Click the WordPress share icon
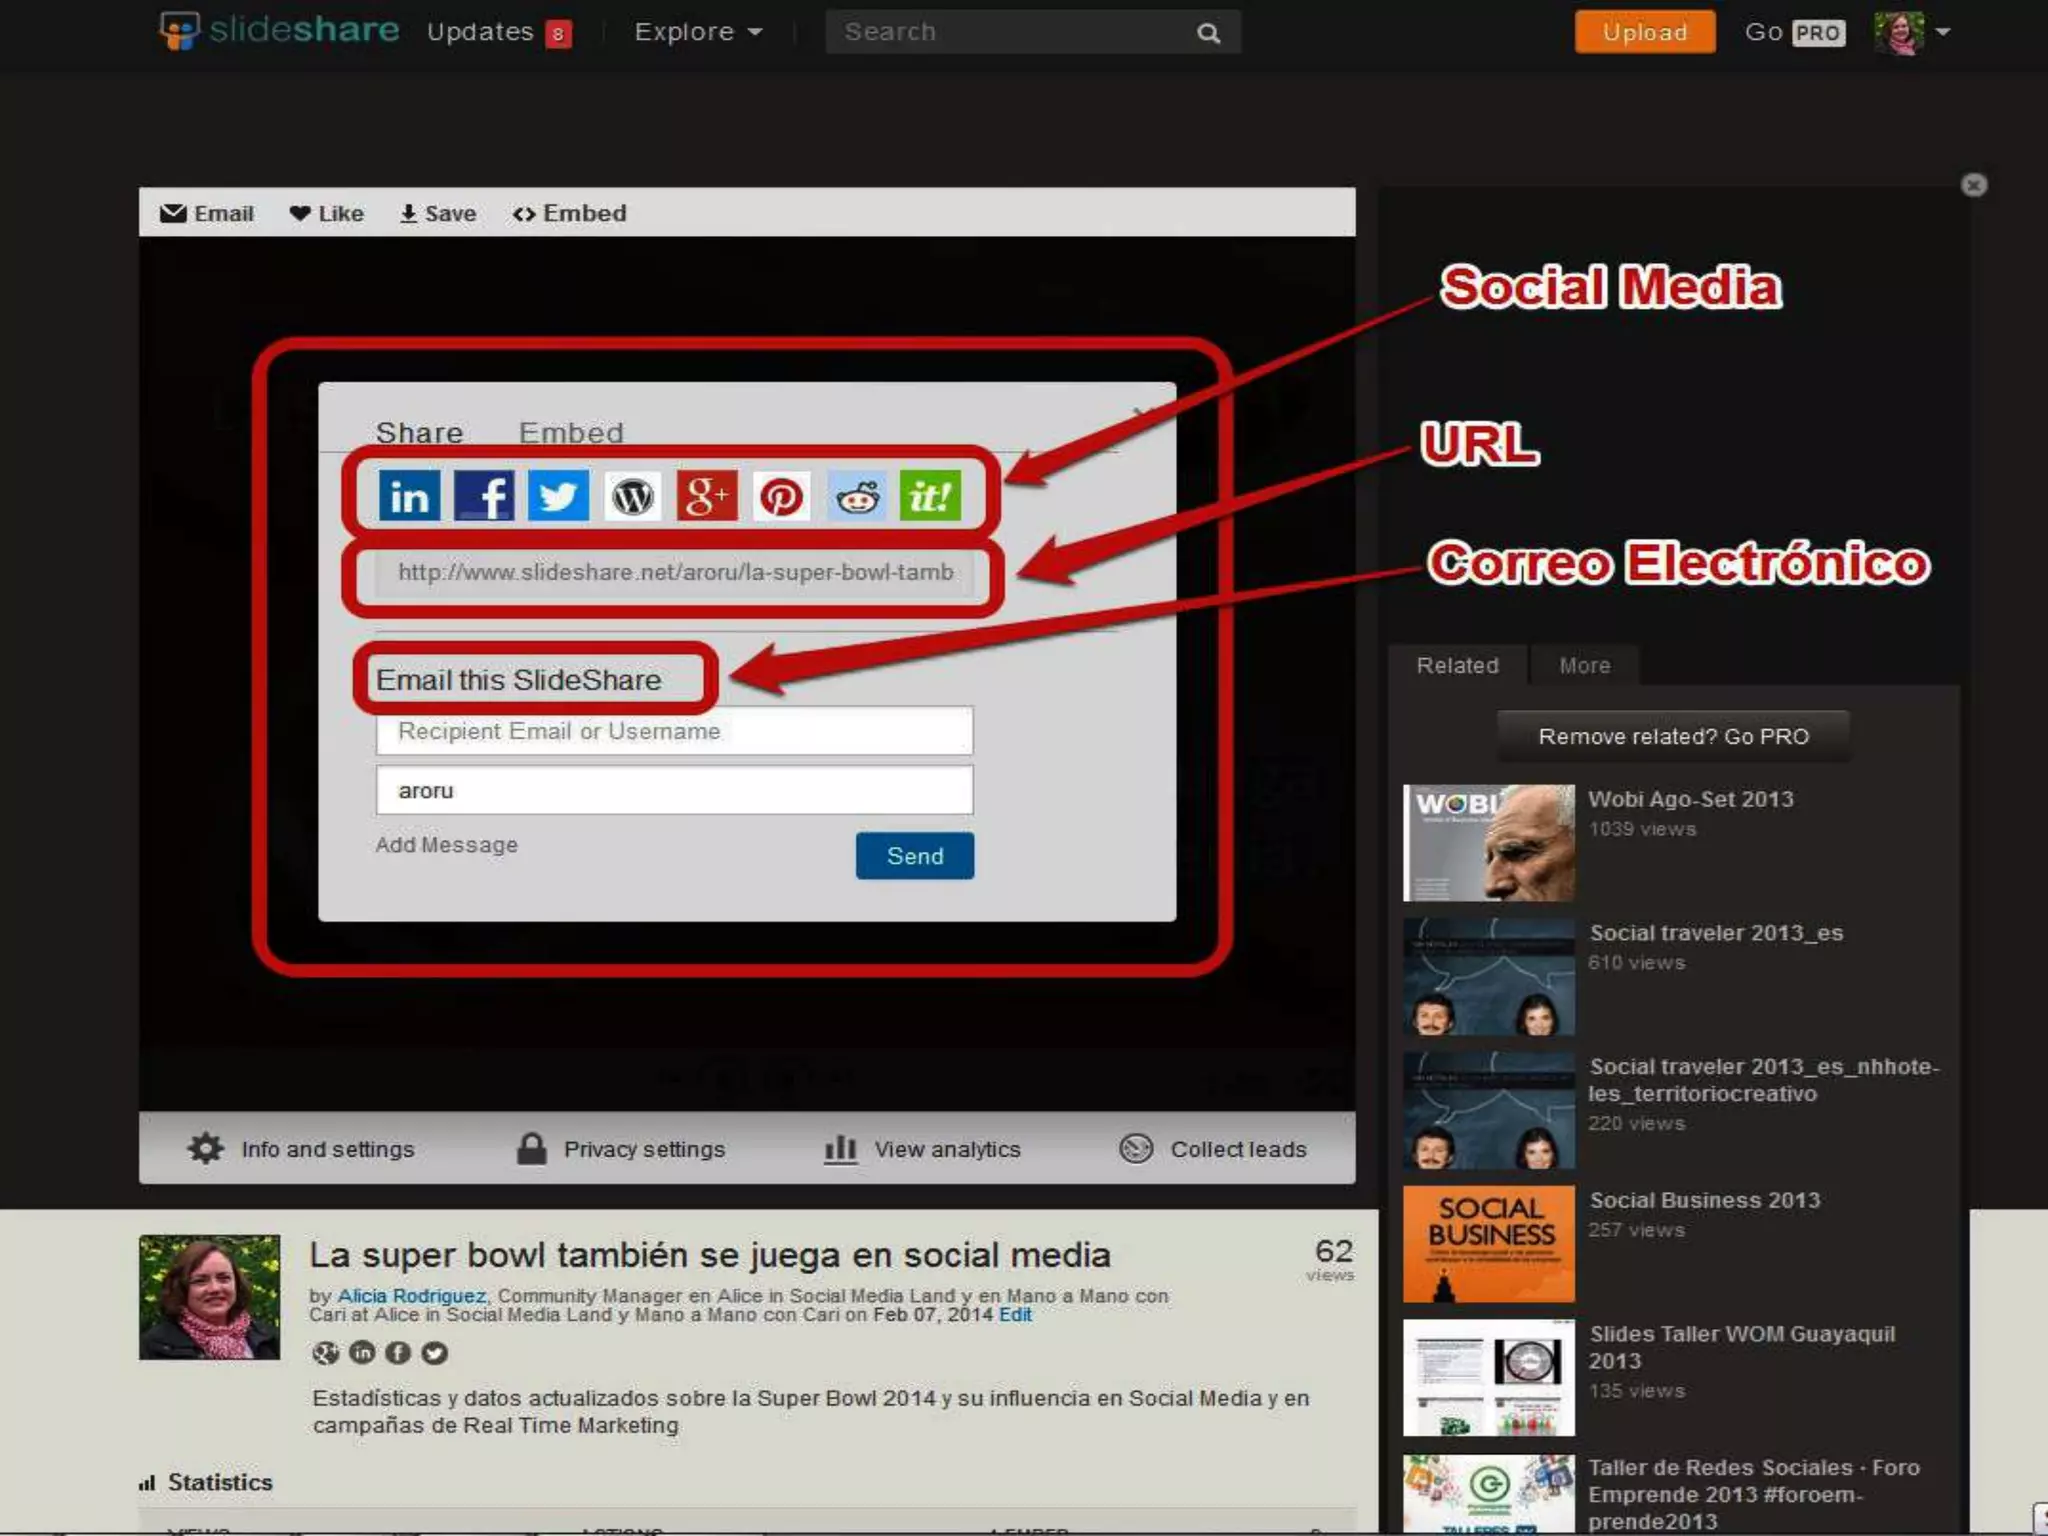Image resolution: width=2048 pixels, height=1536 pixels. coord(632,496)
